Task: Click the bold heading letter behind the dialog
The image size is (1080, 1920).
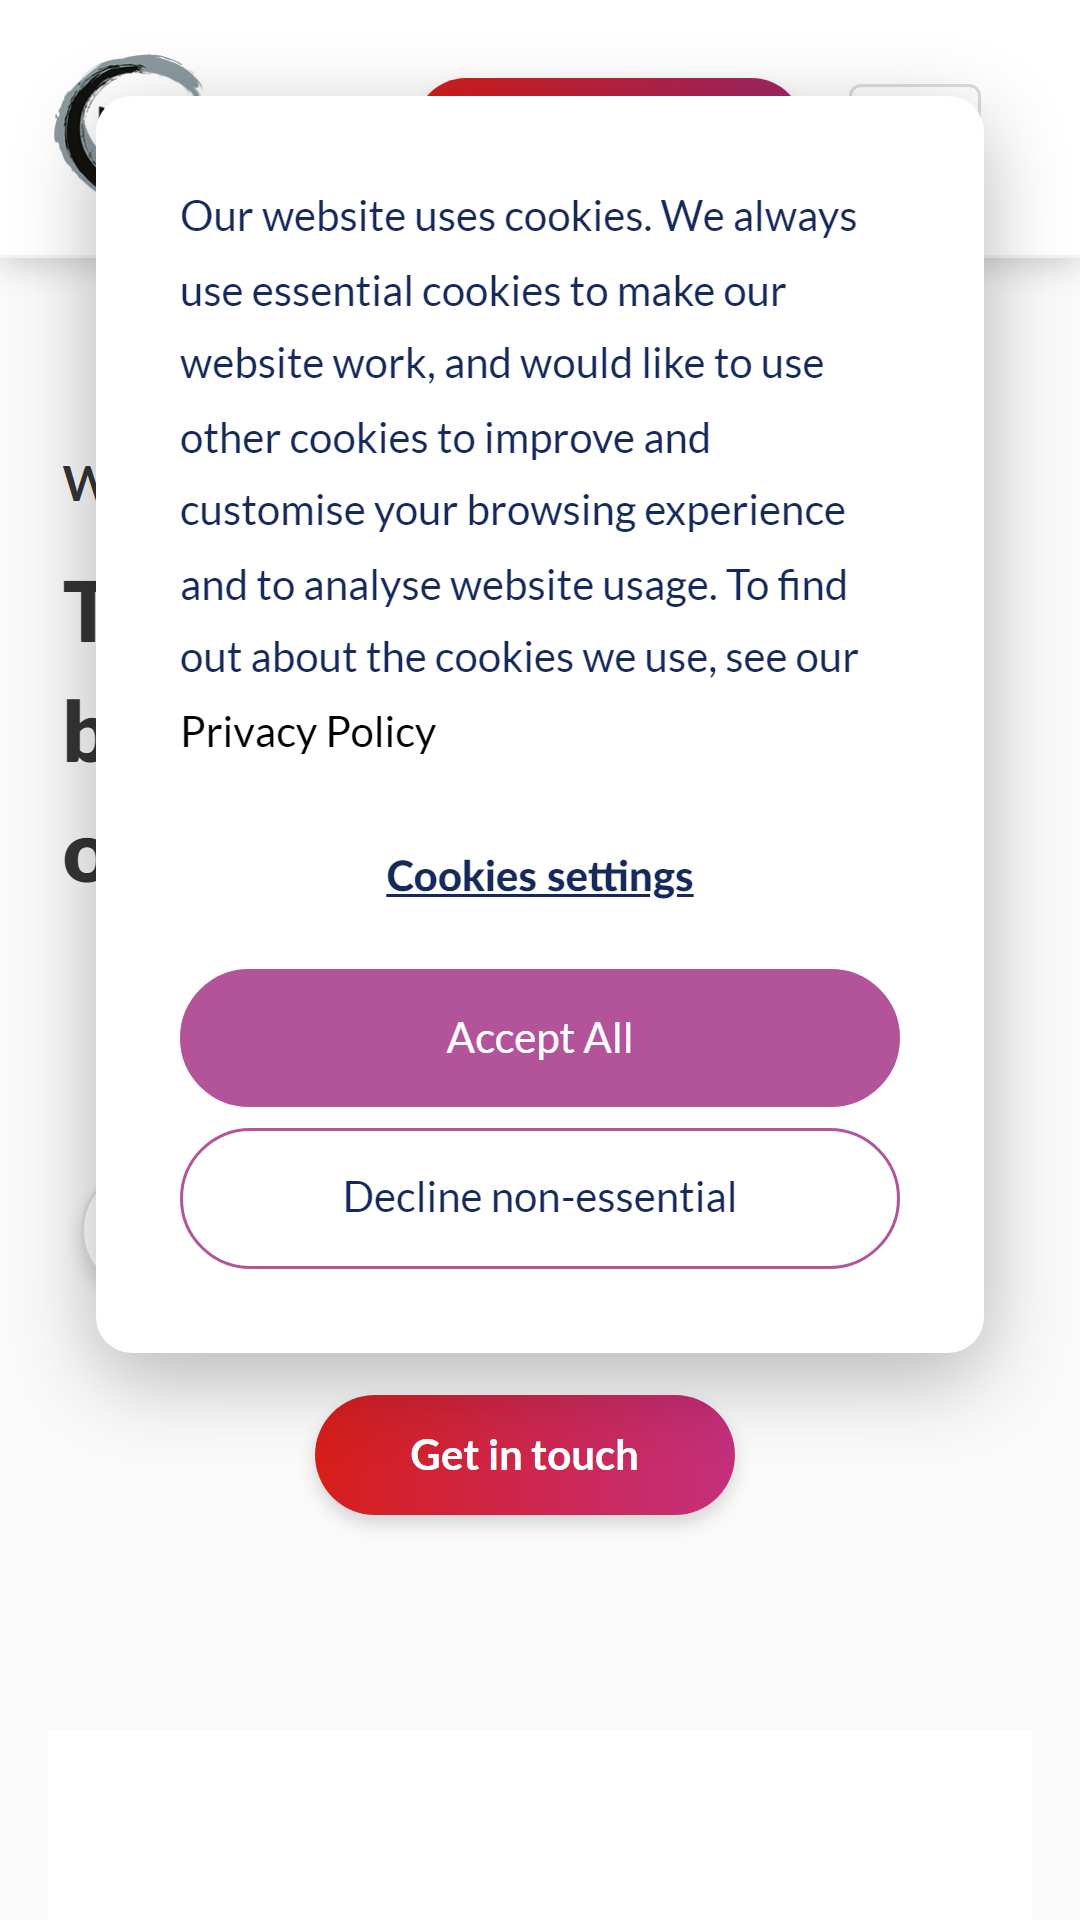Action: tap(80, 612)
